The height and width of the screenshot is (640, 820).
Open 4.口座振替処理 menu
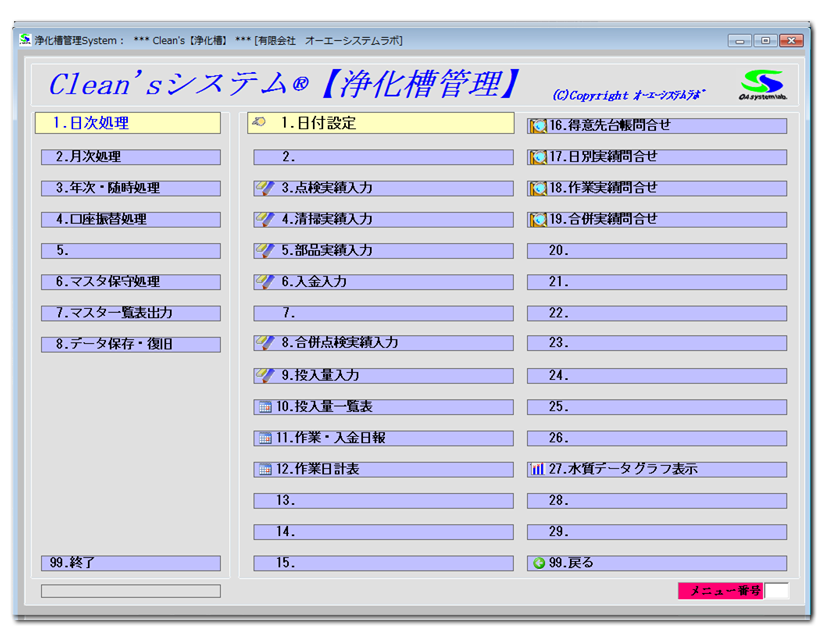click(x=131, y=220)
